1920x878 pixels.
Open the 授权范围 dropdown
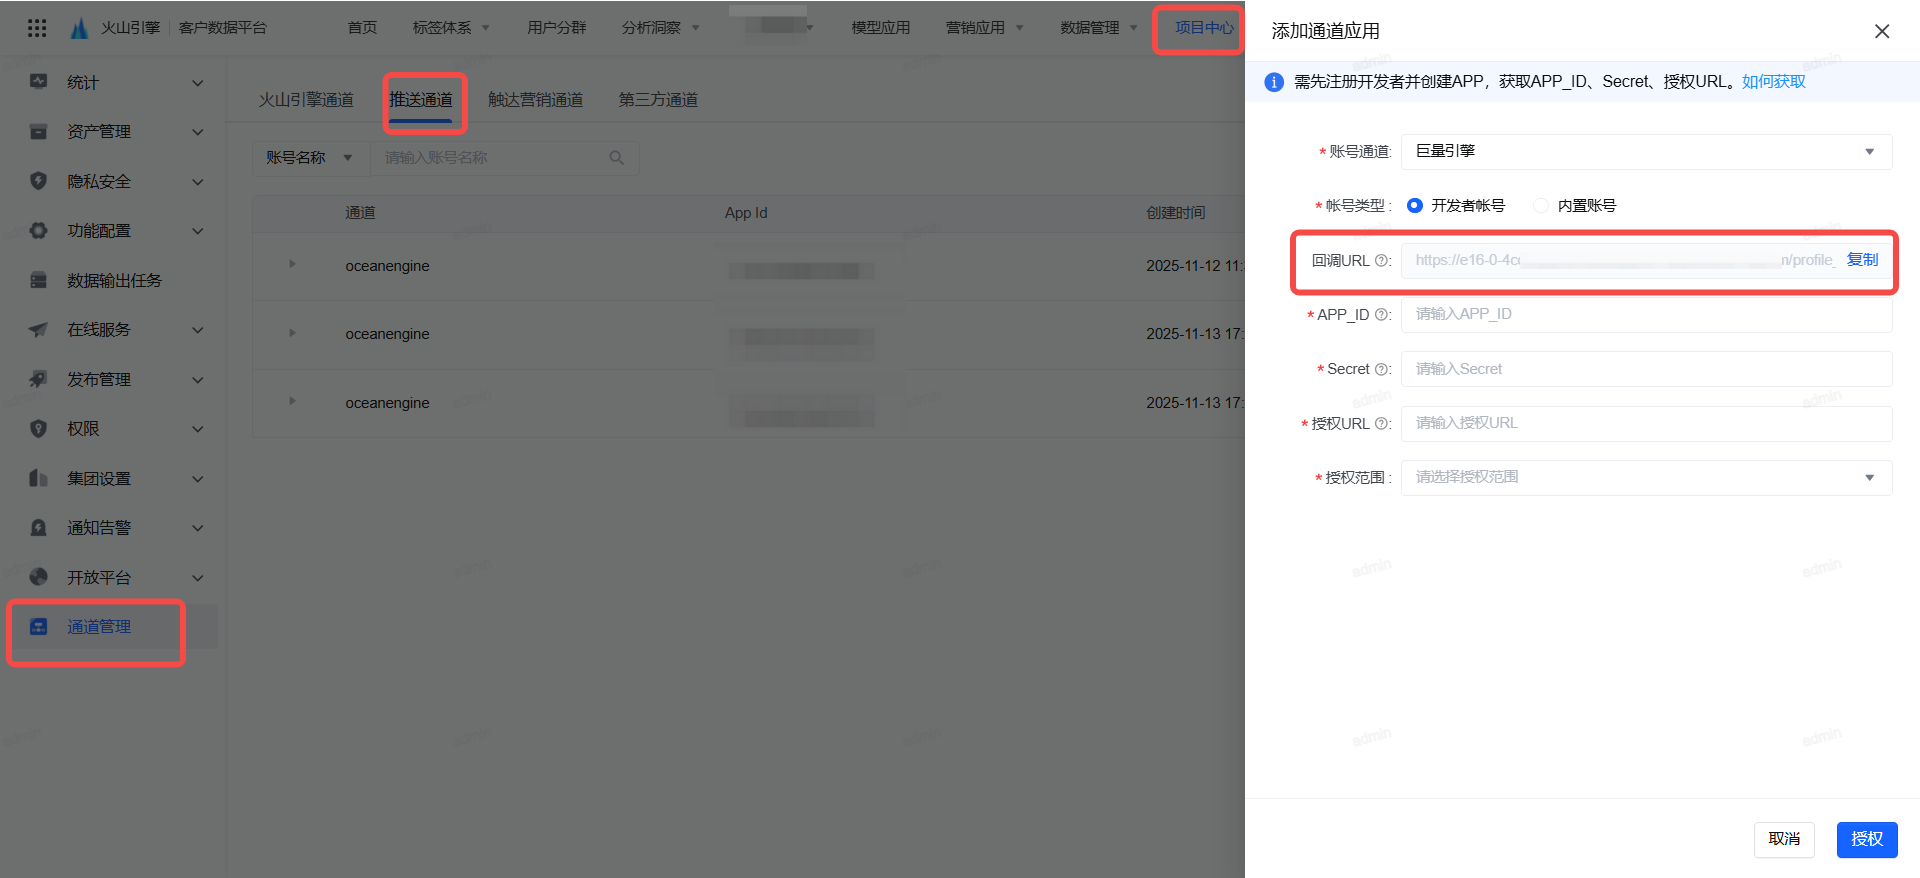1646,478
